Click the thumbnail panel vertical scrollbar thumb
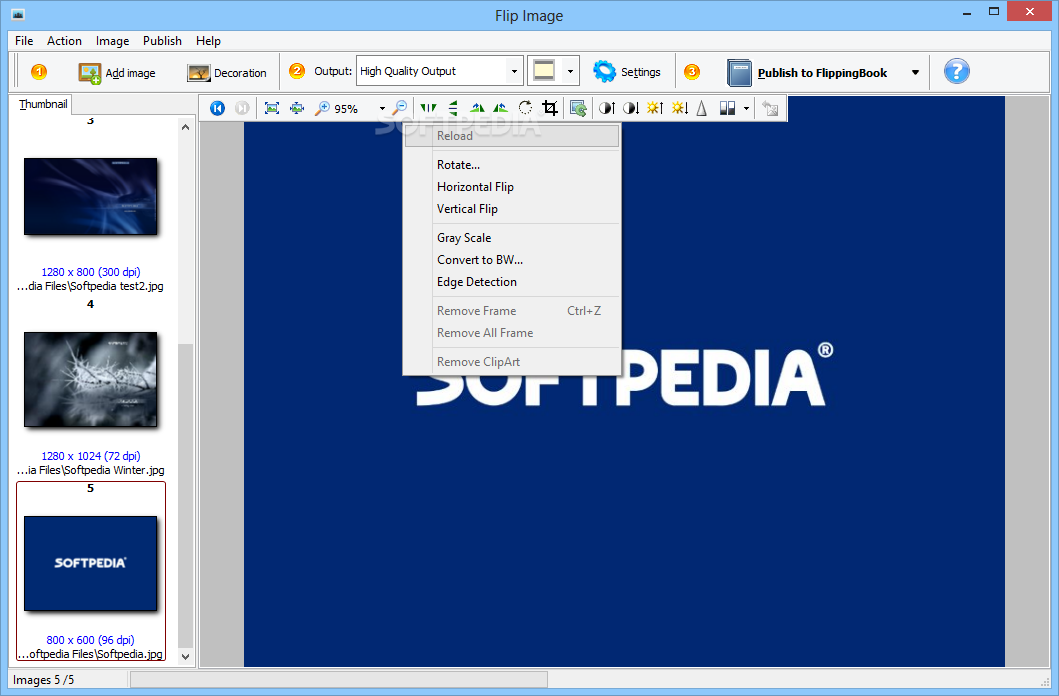The width and height of the screenshot is (1059, 696). coord(186,496)
